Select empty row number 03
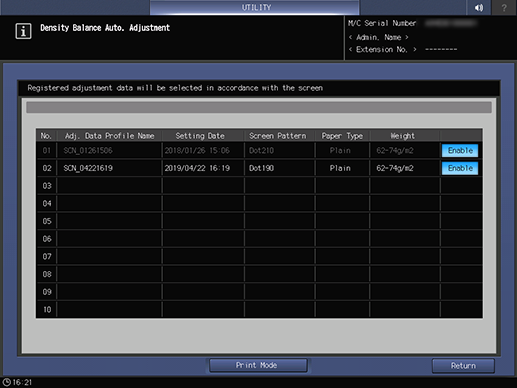The height and width of the screenshot is (388, 517). pos(259,186)
